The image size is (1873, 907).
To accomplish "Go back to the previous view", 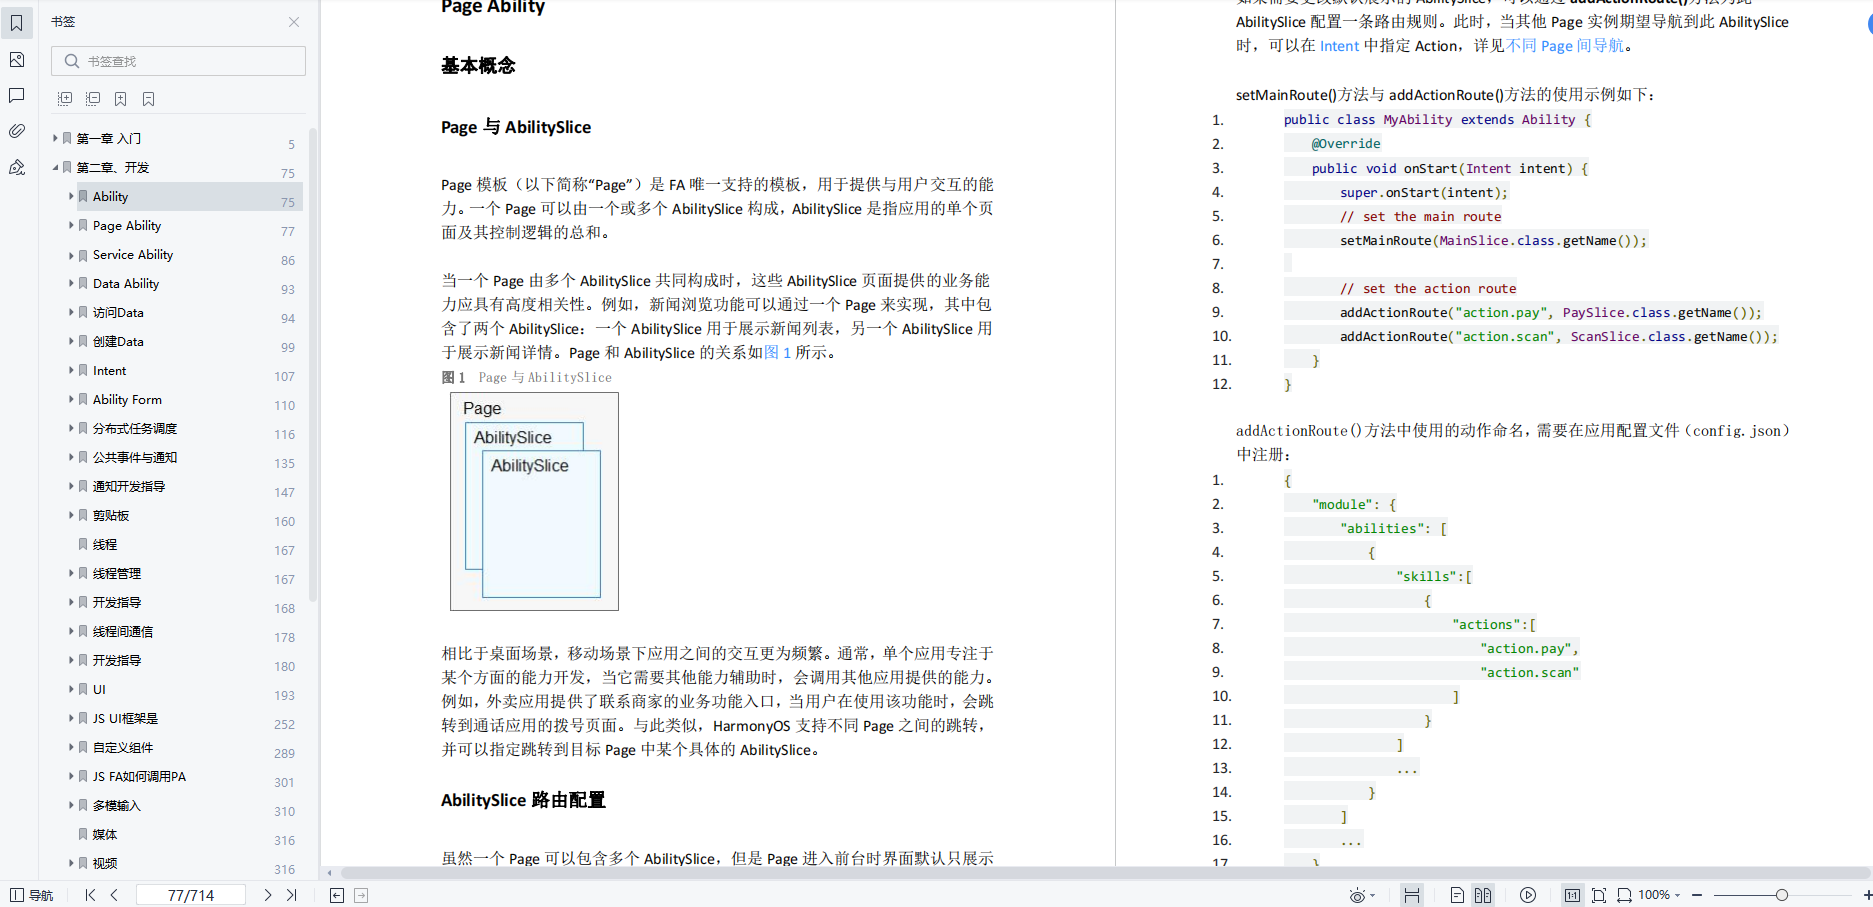I will [x=337, y=895].
